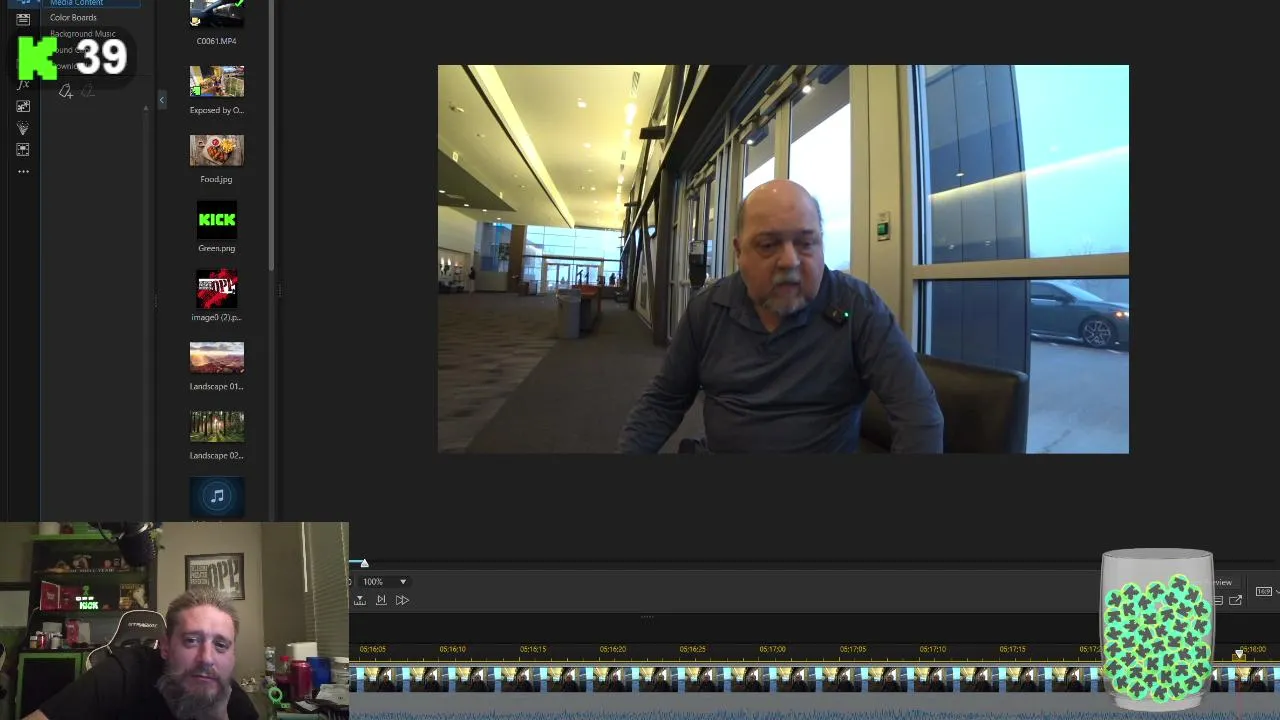Viewport: 1280px width, 720px height.
Task: Select the audio clip music note thumbnail
Action: [x=217, y=496]
